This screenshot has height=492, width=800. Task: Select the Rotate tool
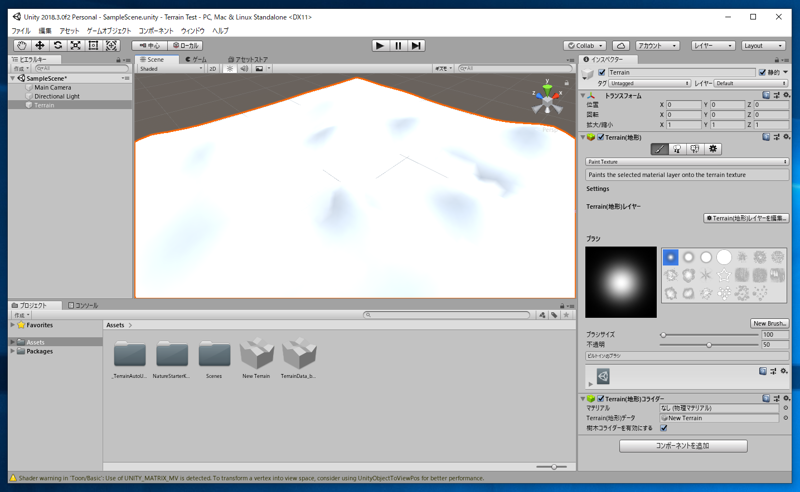click(58, 45)
